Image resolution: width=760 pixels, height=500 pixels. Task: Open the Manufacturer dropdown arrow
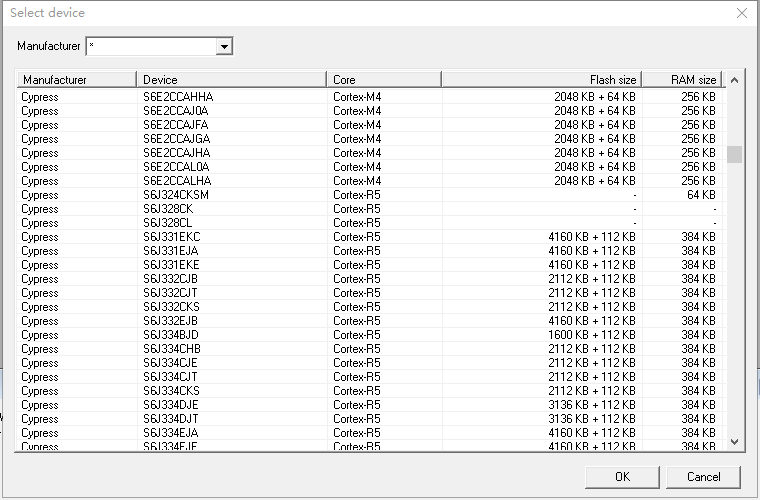224,47
